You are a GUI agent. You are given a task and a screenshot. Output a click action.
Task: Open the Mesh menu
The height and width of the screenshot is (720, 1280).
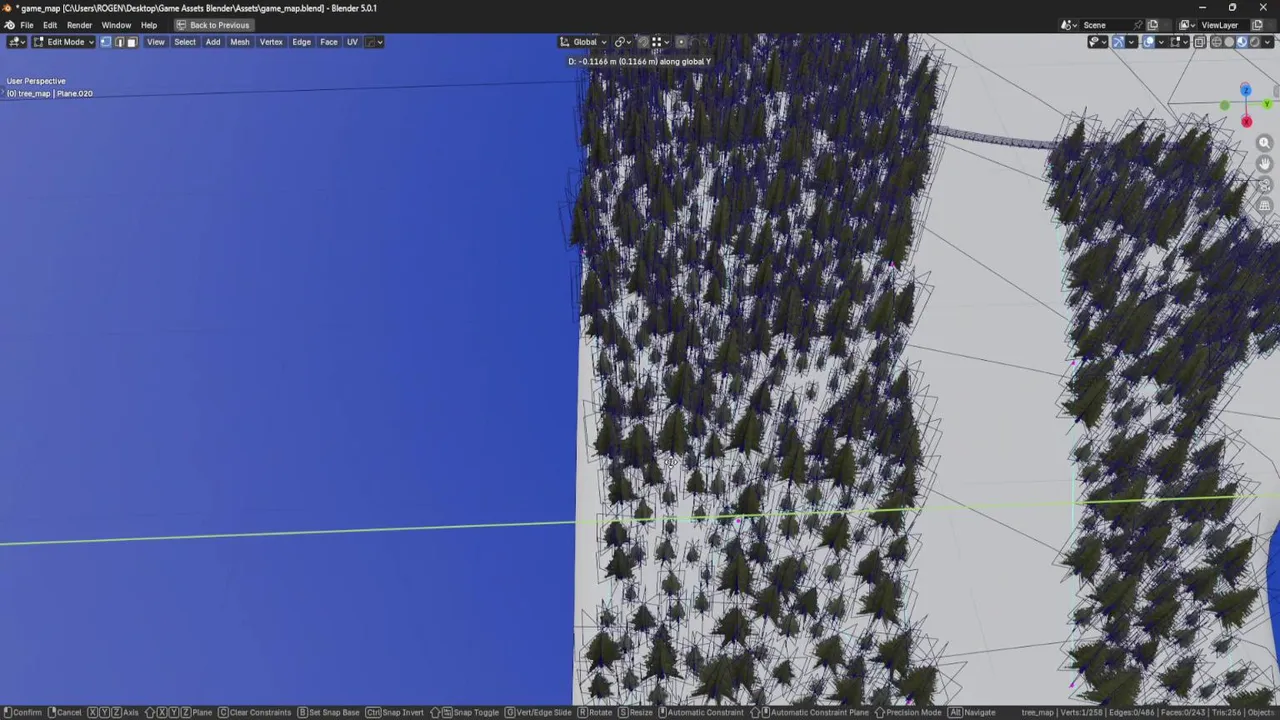click(x=240, y=42)
